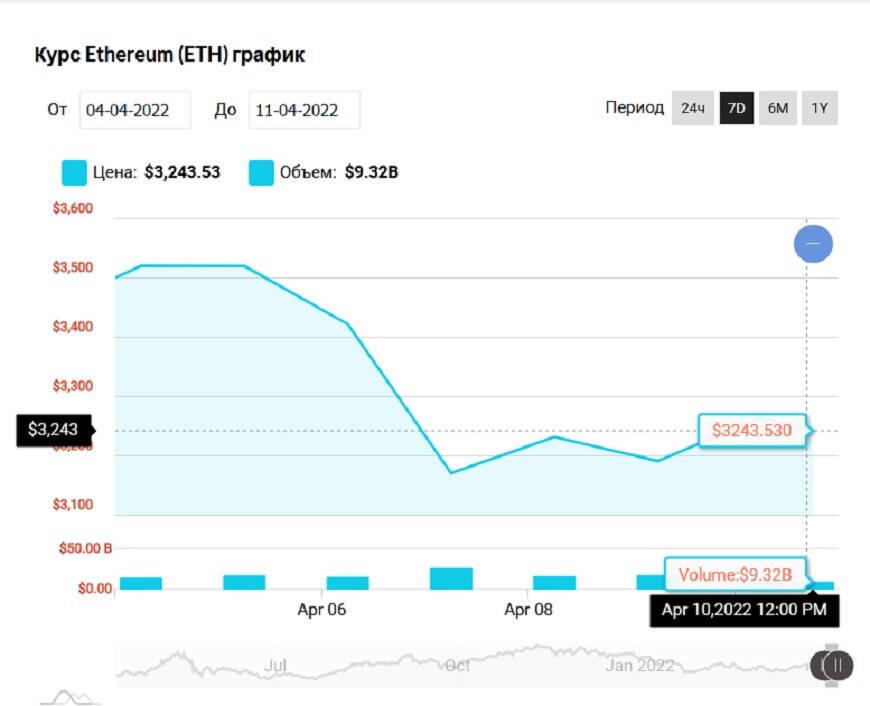Screen dimensions: 870x706
Task: Toggle the Объем series legend swatch
Action: click(261, 172)
